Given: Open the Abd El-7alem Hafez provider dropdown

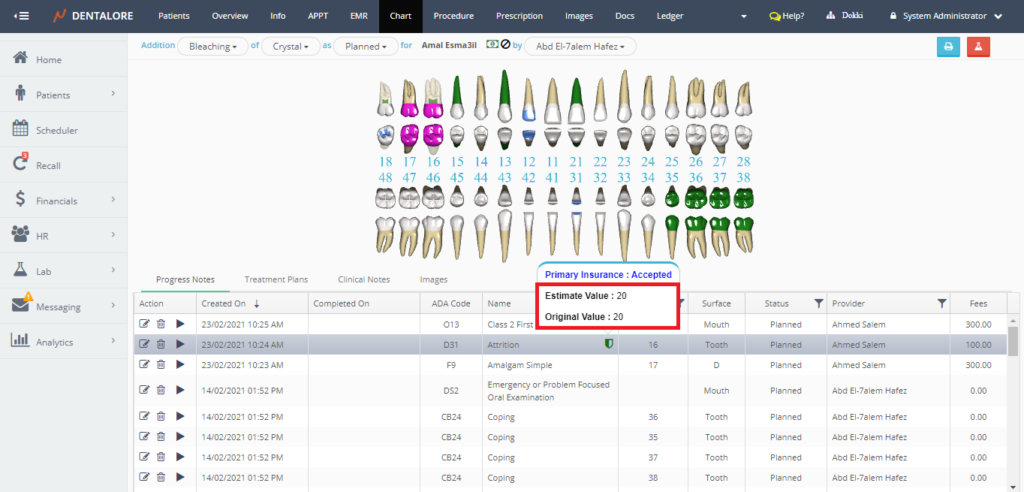Looking at the screenshot, I should click(580, 46).
